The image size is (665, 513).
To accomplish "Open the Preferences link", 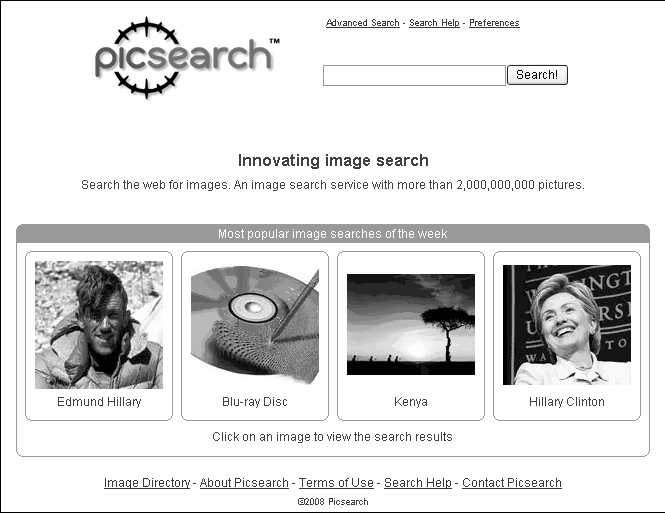I will 494,23.
